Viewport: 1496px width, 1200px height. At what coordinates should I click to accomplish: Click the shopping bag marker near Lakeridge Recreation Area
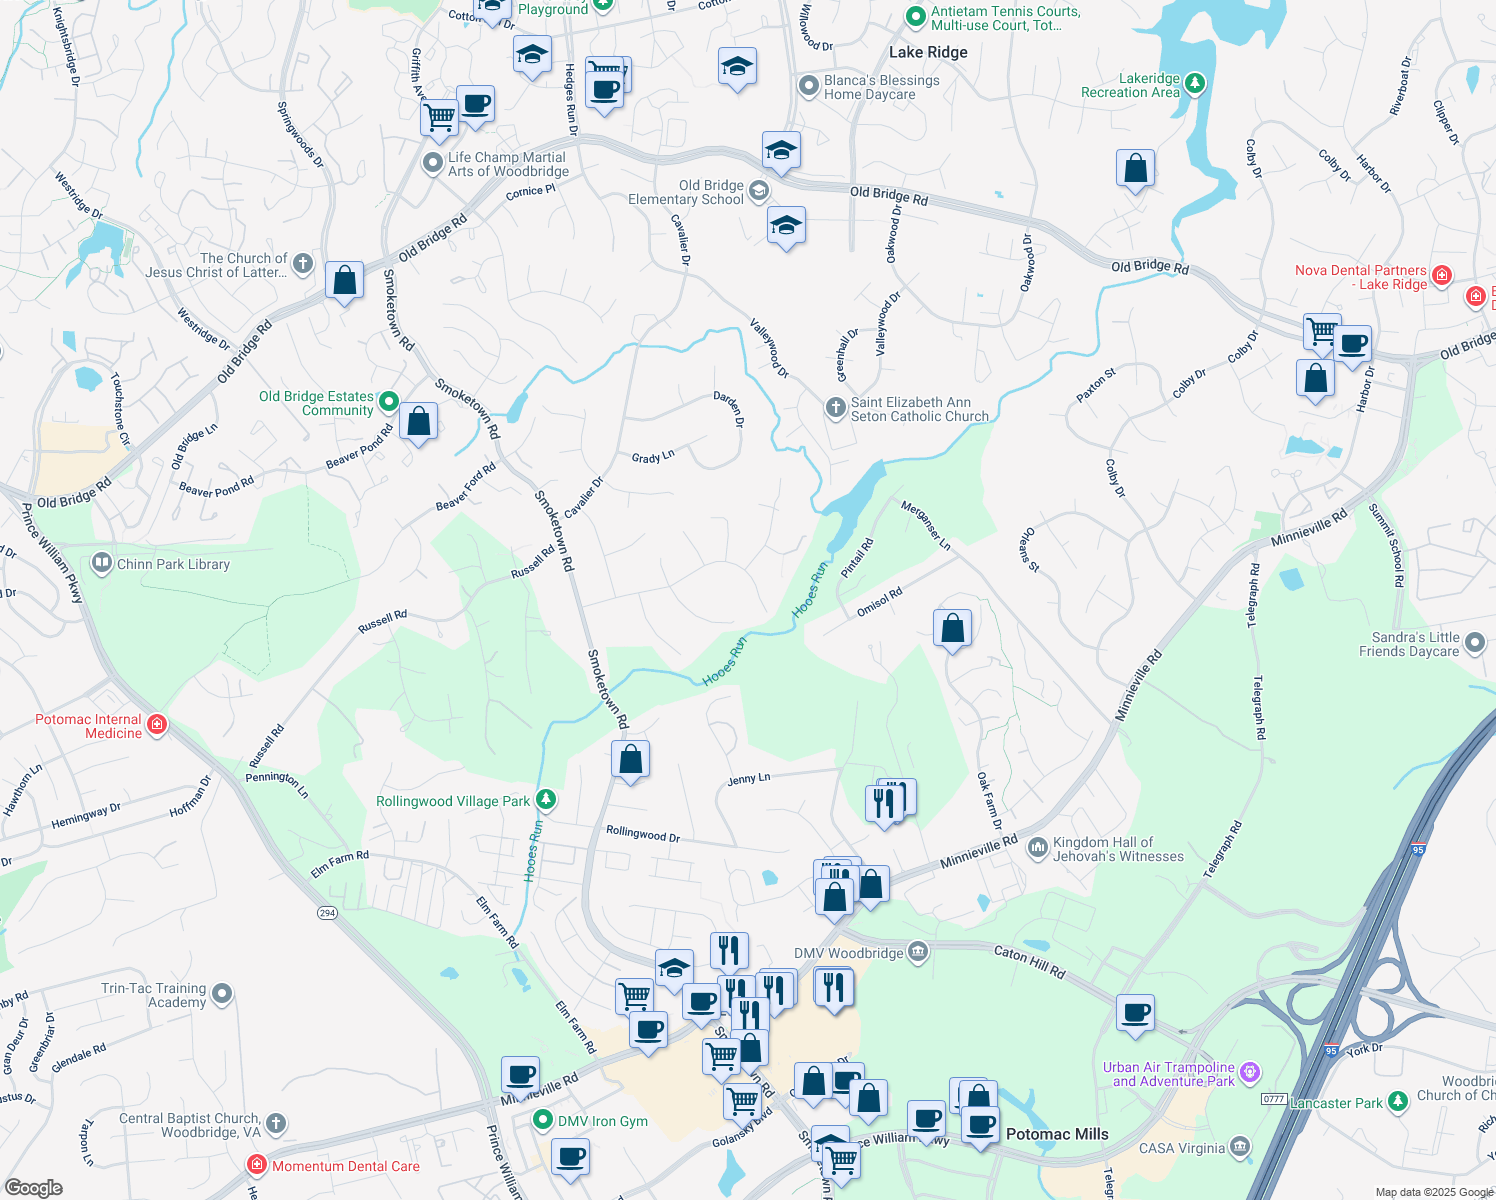1136,170
